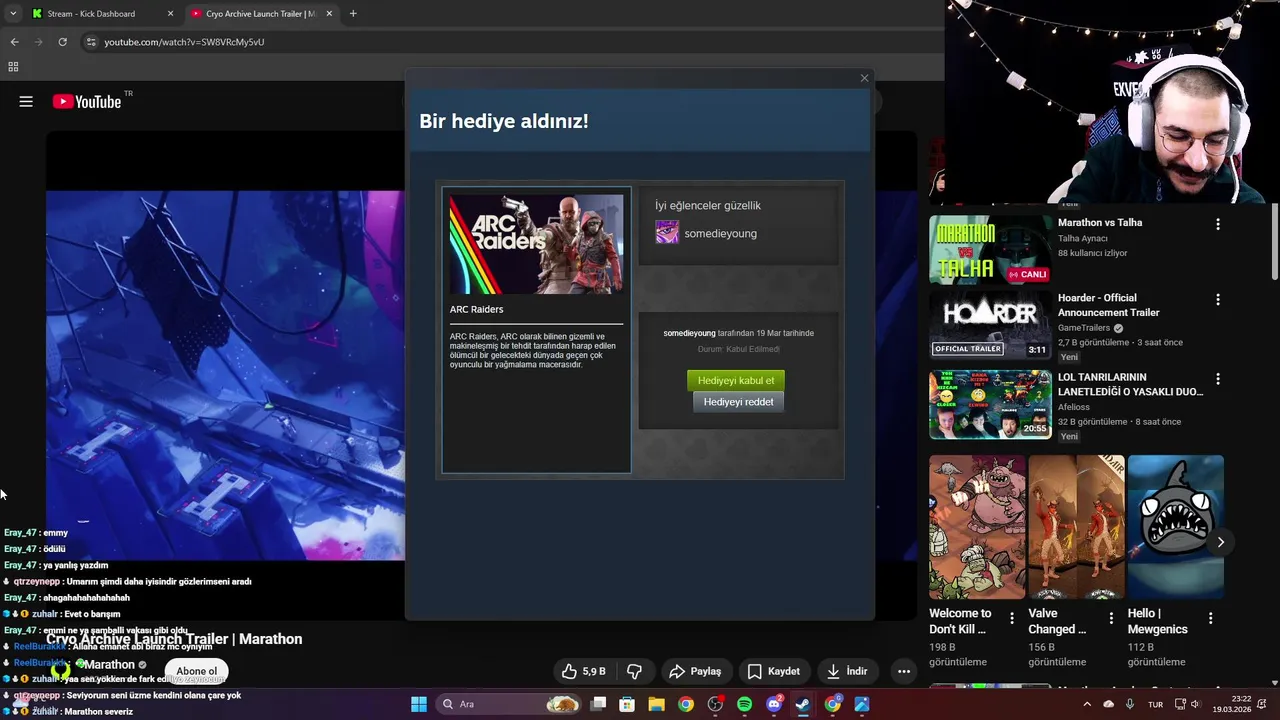Open LOL TANRILARININ video thumbnail

[990, 405]
